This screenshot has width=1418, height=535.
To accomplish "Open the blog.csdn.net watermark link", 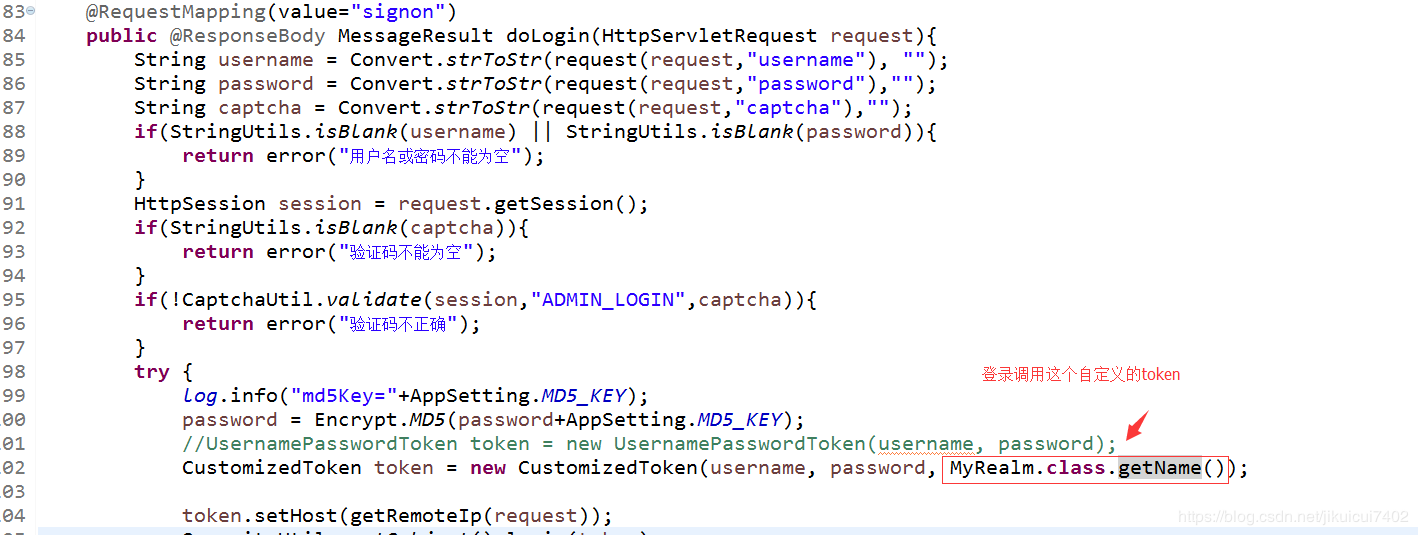I will pyautogui.click(x=1294, y=517).
